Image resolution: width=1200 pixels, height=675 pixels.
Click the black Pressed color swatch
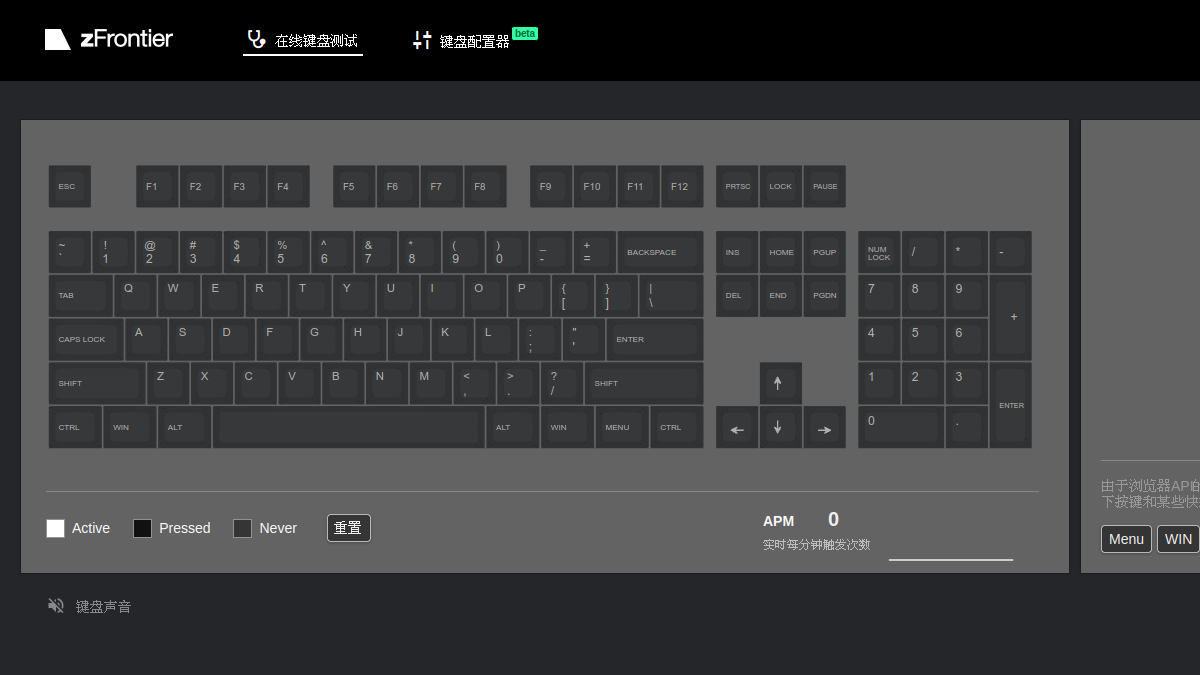click(x=143, y=528)
